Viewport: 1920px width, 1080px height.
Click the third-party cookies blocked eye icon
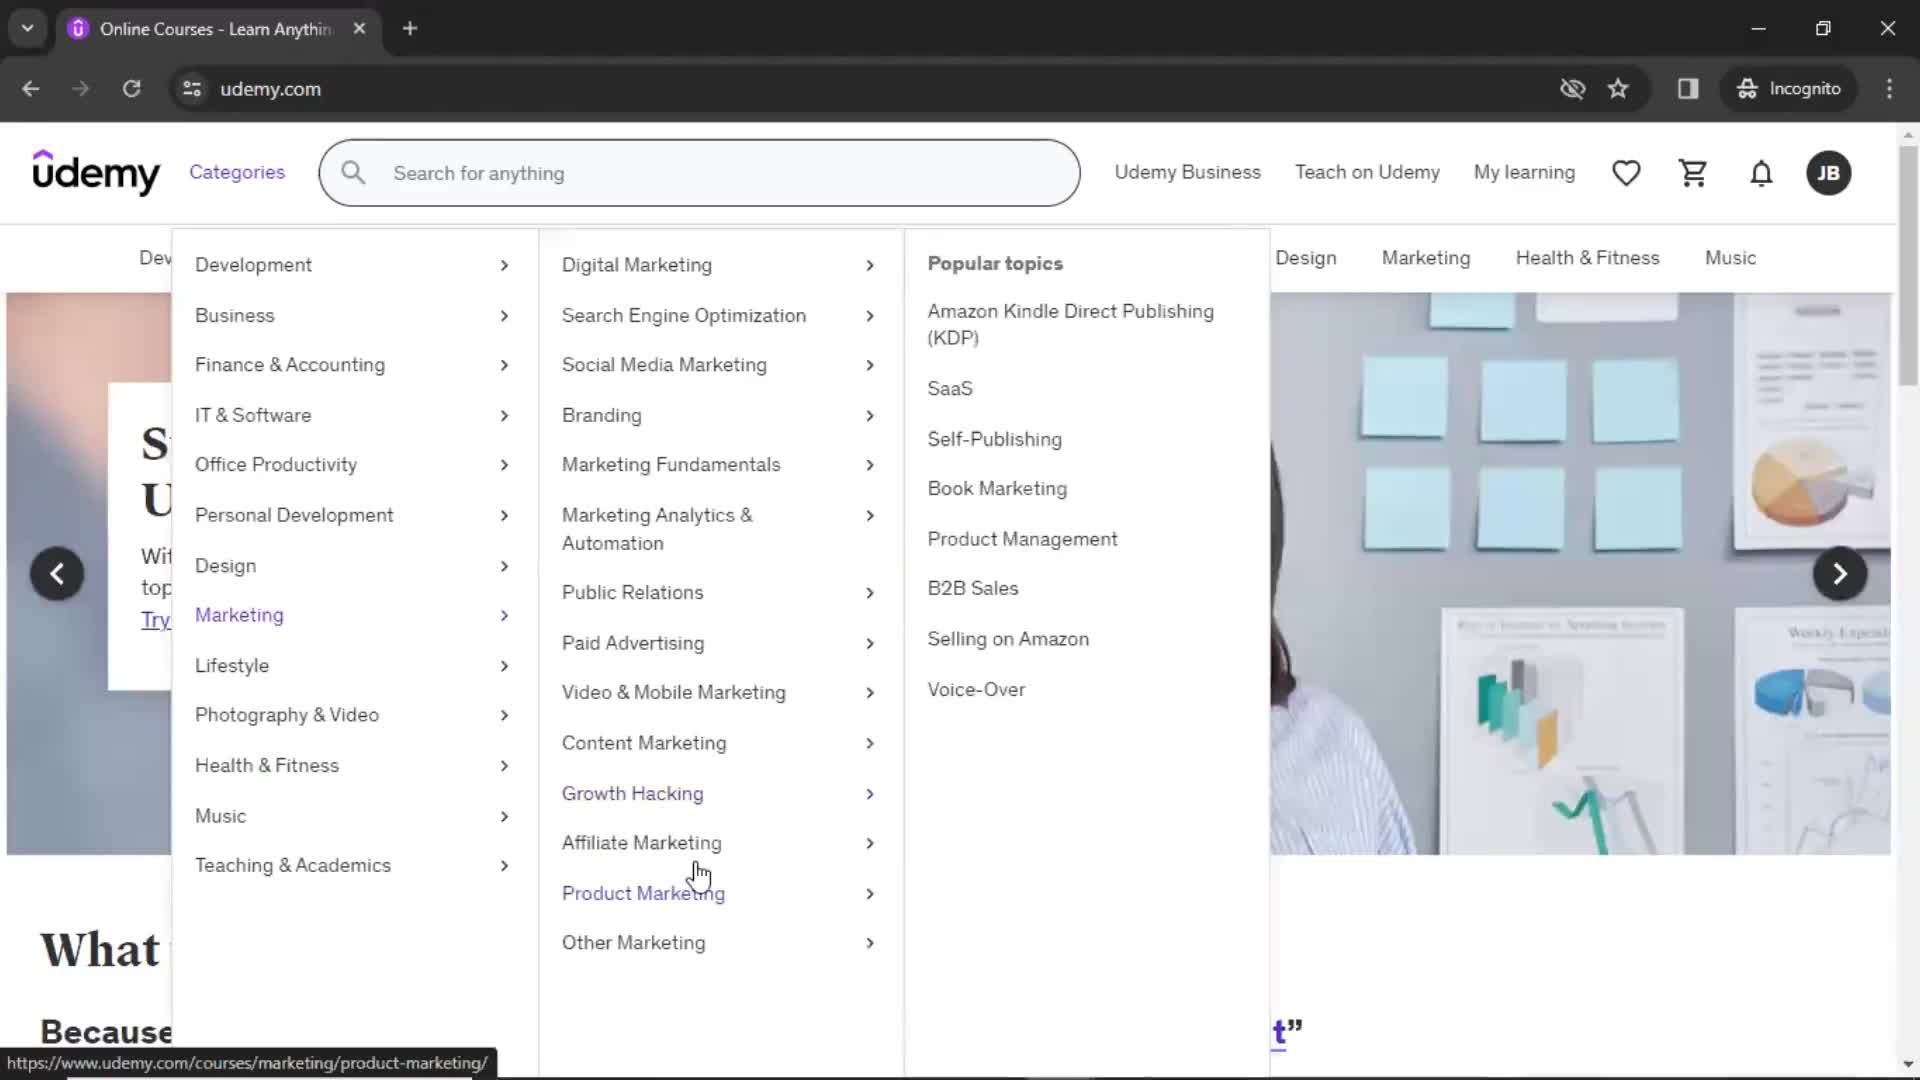(1572, 89)
